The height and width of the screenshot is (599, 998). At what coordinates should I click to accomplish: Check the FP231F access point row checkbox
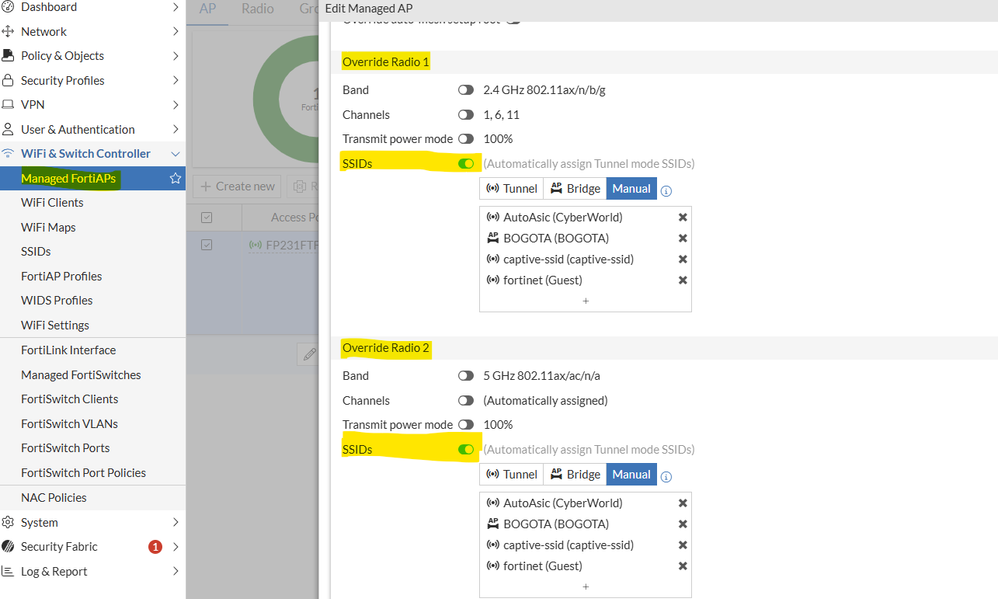207,245
